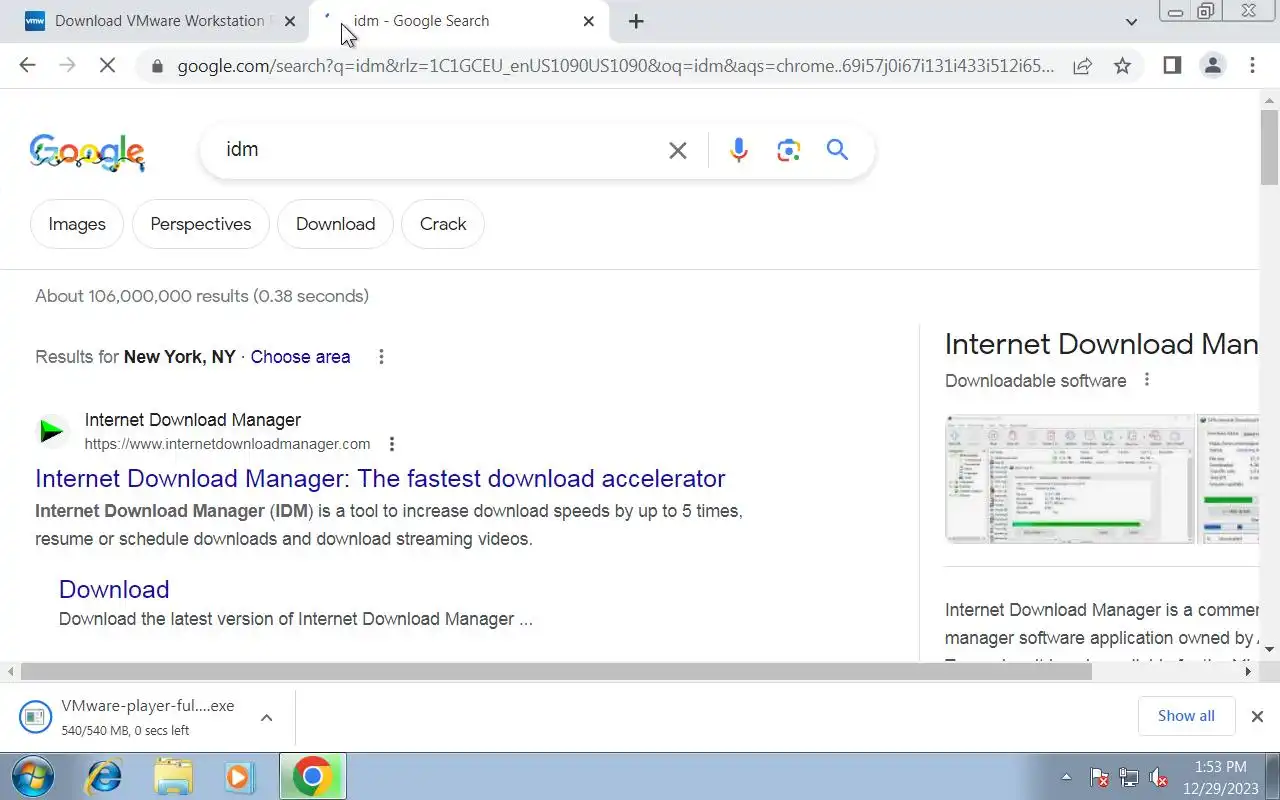The width and height of the screenshot is (1280, 800).
Task: Start voice search with microphone icon
Action: (x=738, y=150)
